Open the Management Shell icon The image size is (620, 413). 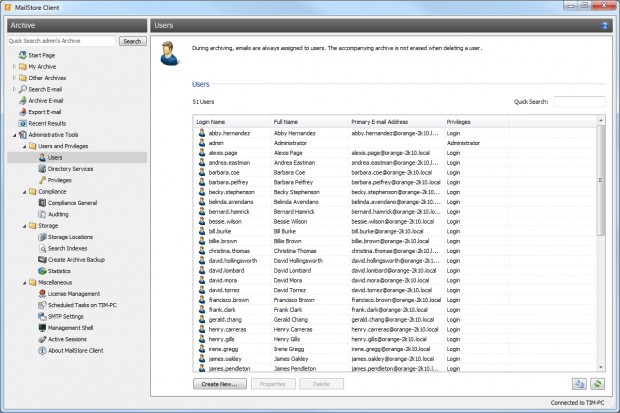coord(42,328)
